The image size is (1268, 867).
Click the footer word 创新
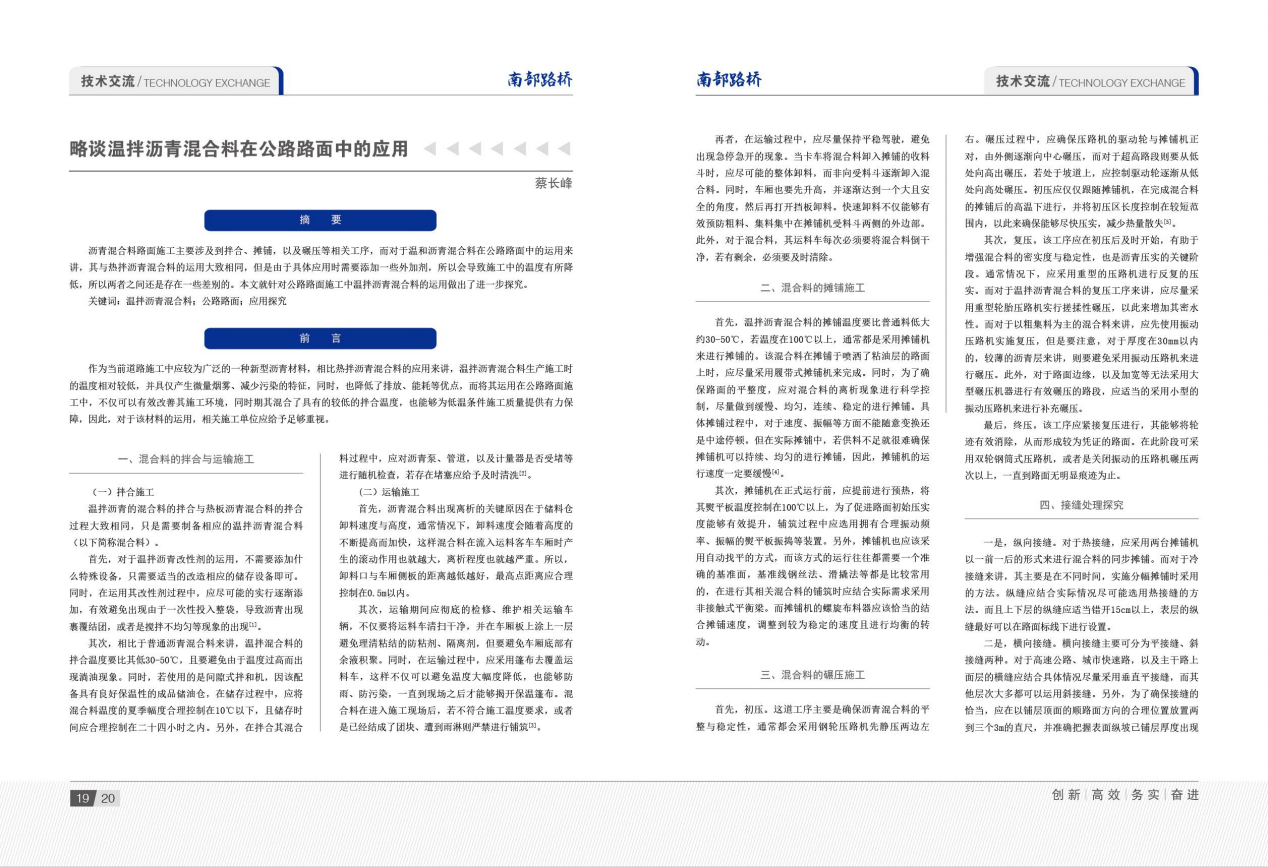(1066, 795)
